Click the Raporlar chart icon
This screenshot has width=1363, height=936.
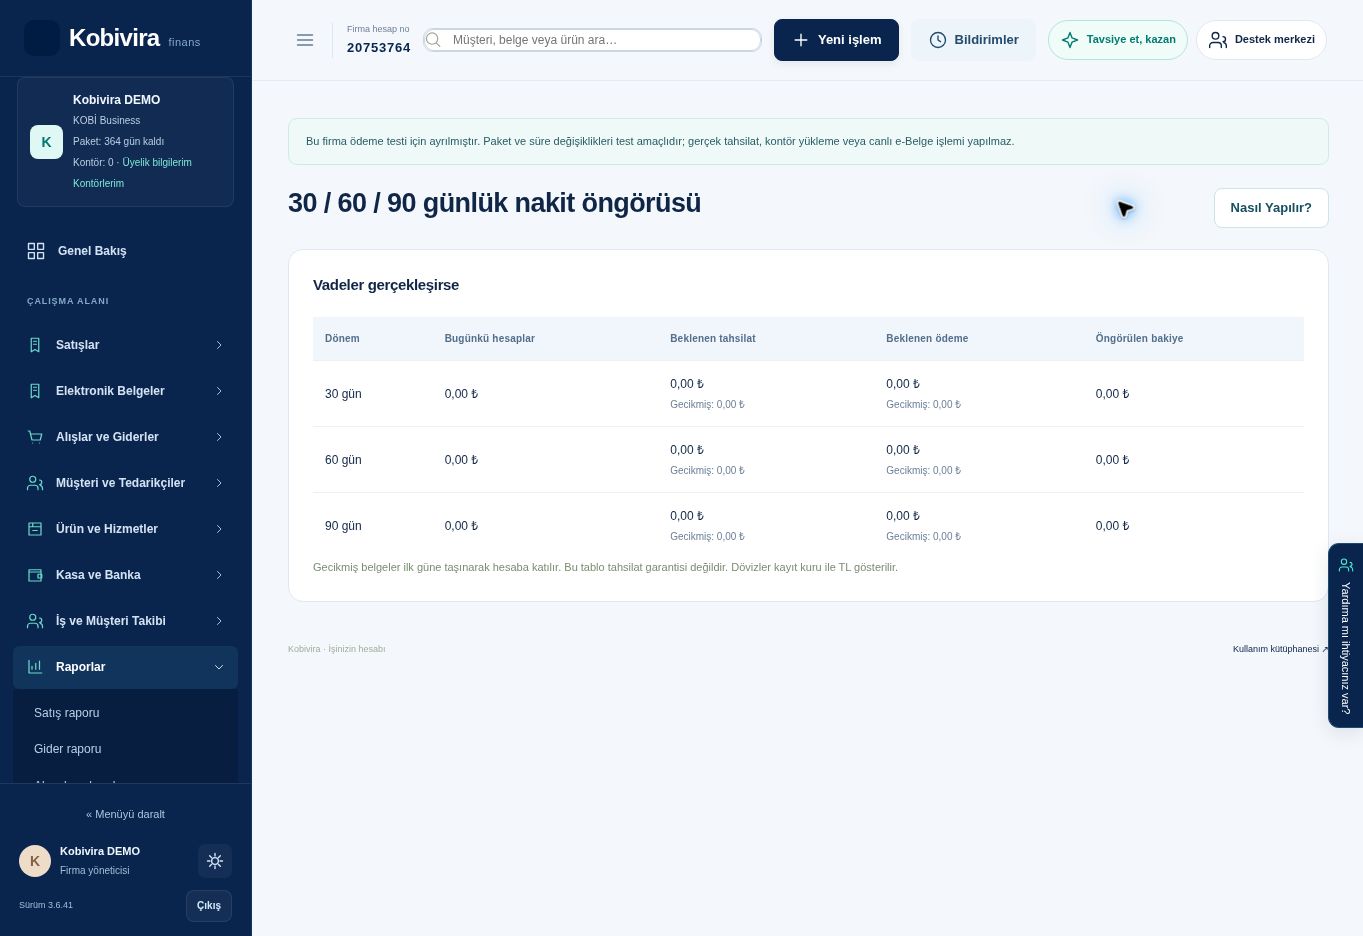[35, 667]
